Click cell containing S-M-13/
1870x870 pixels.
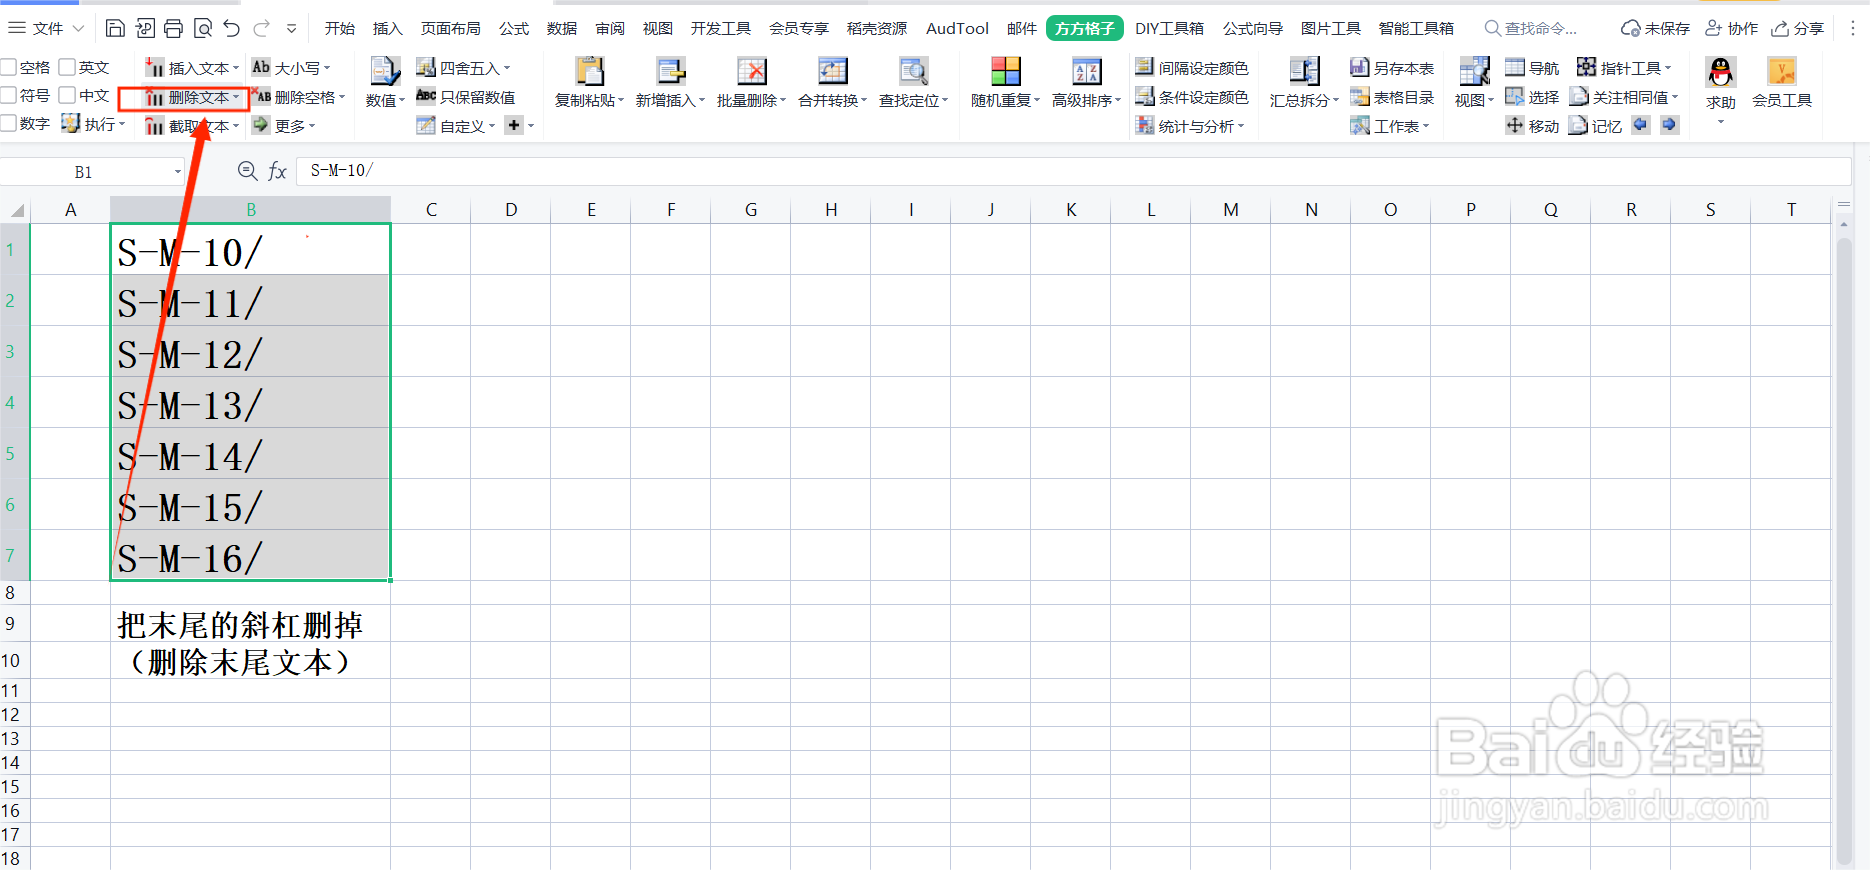251,403
